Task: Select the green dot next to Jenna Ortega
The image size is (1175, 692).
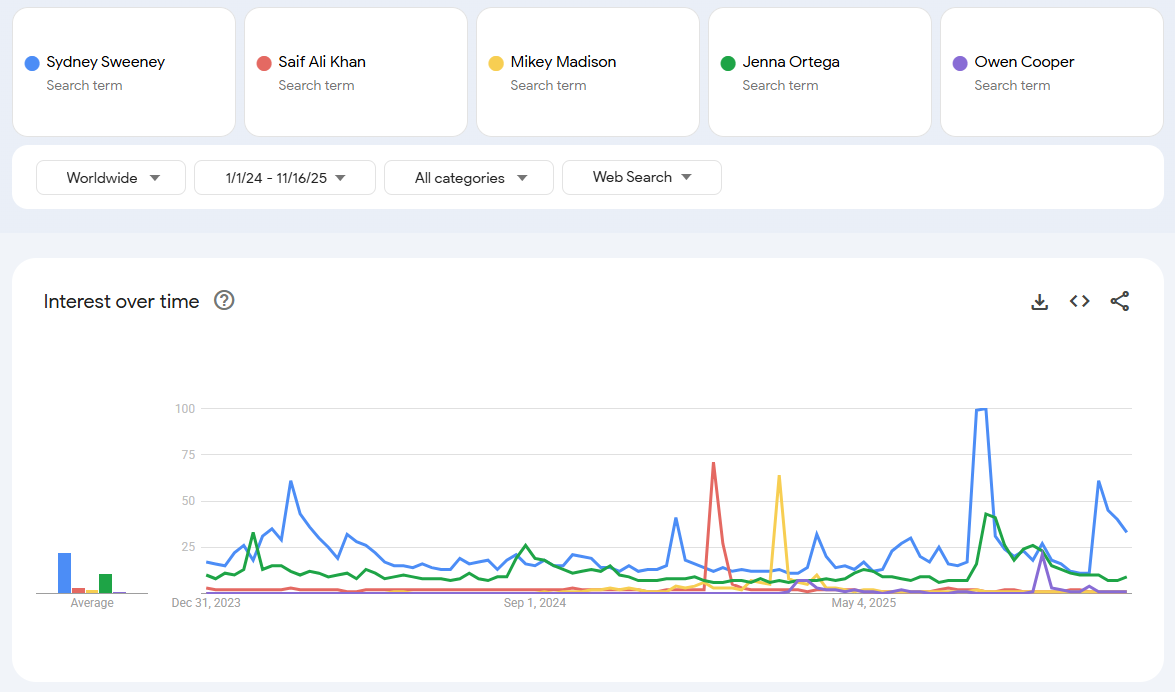Action: click(x=729, y=62)
